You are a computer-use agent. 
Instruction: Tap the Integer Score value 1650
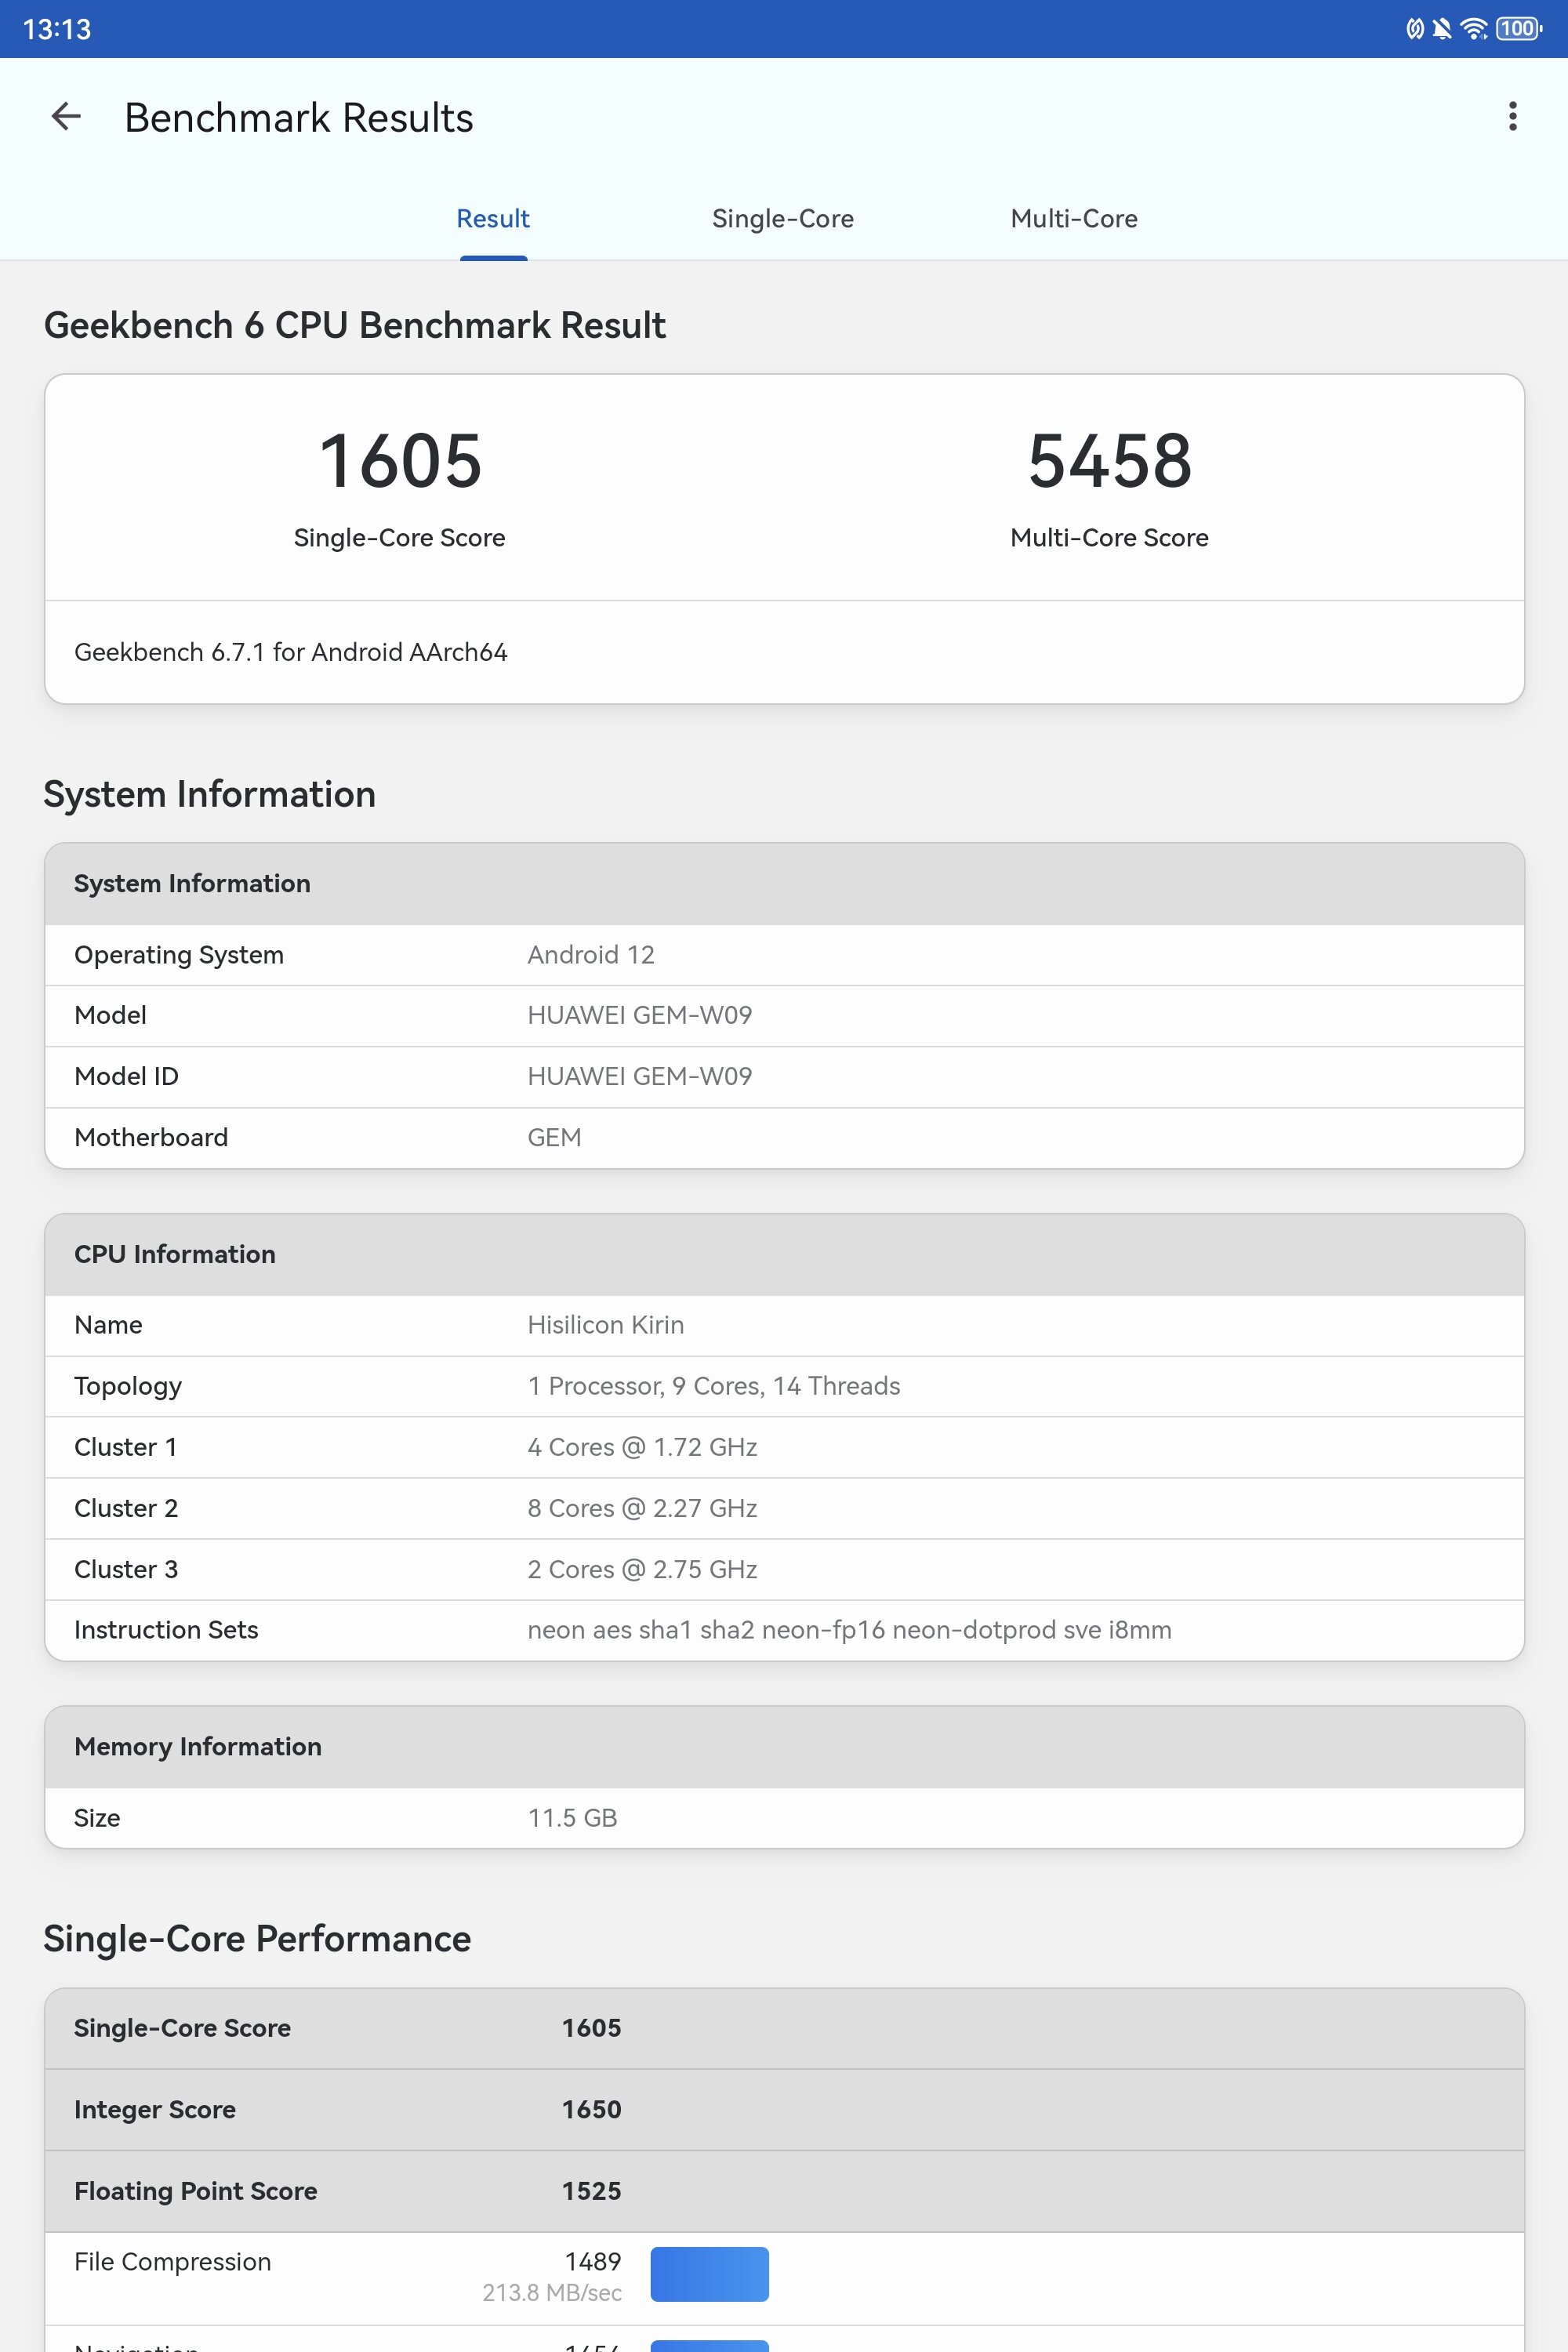pos(591,2110)
